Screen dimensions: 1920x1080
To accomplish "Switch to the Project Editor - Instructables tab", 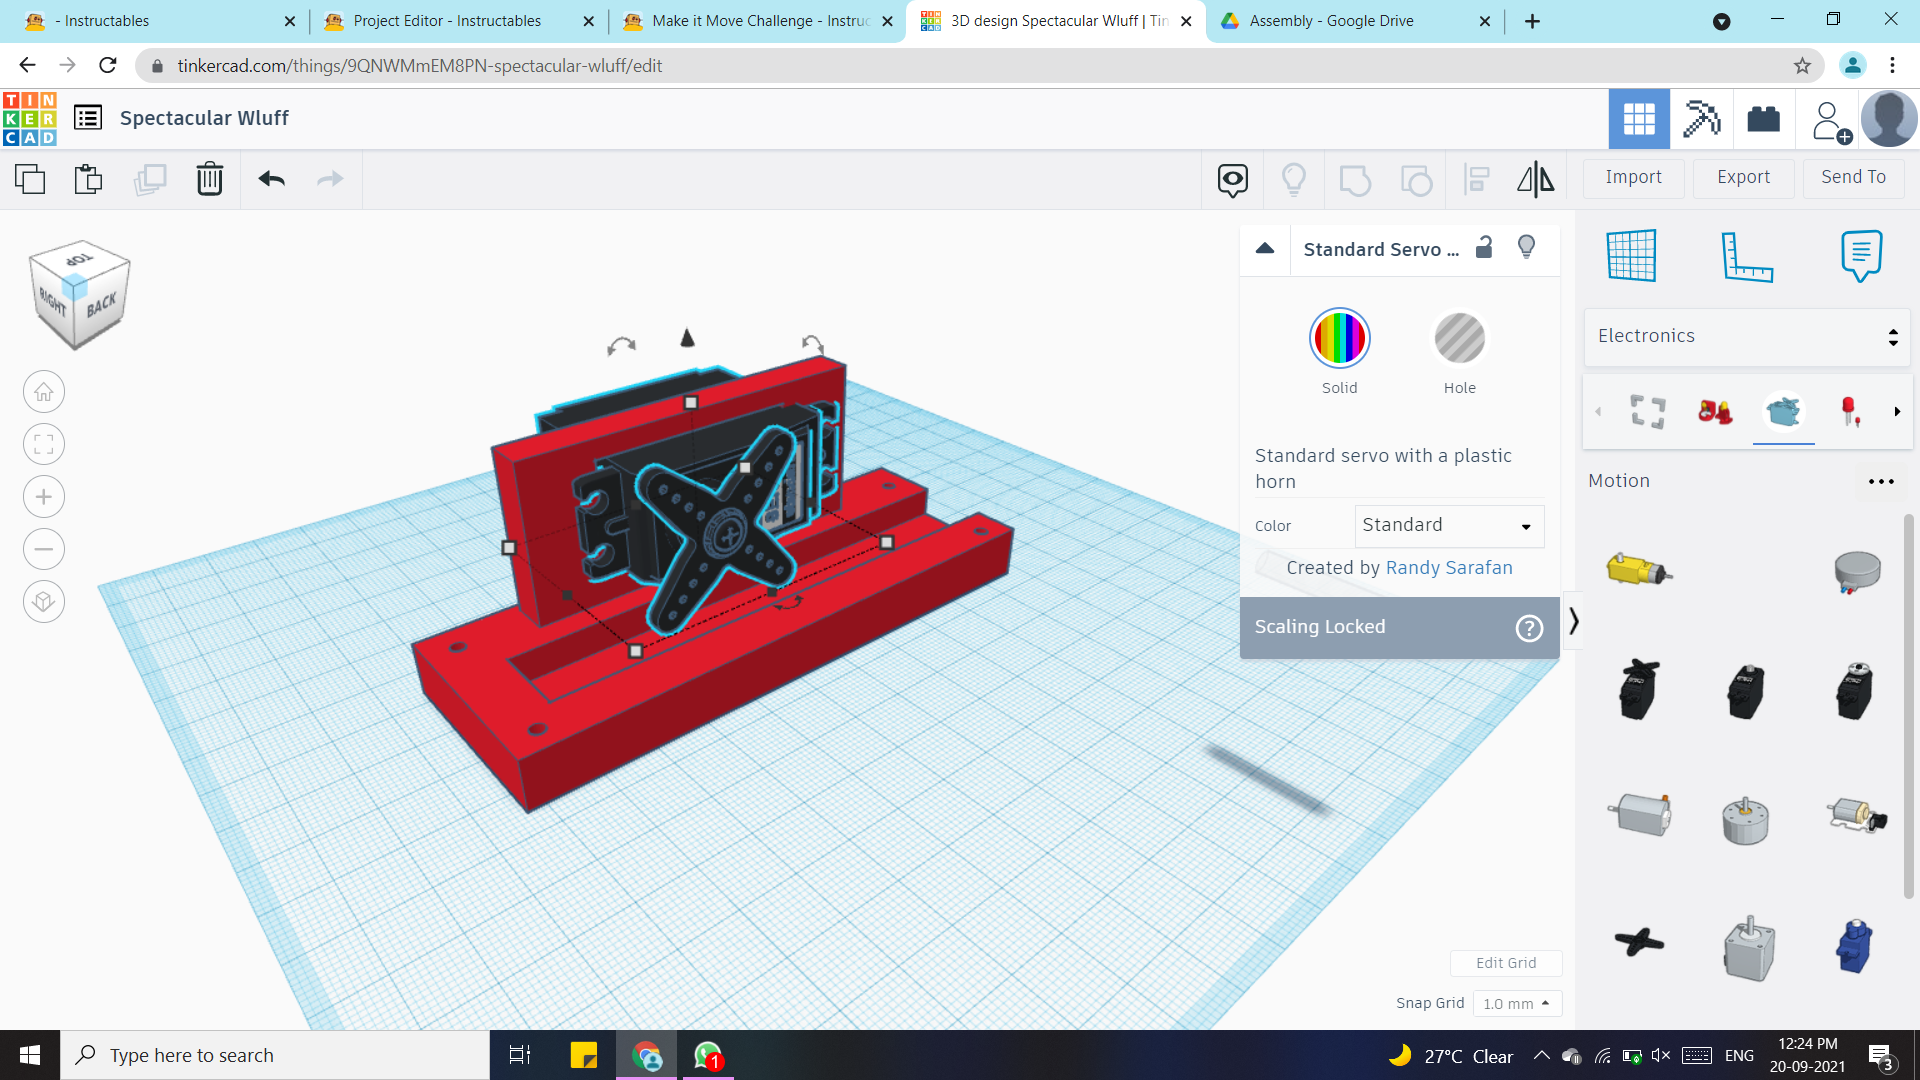I will 447,21.
